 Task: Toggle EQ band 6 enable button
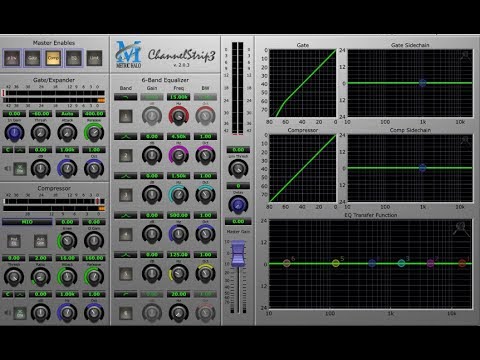126,313
